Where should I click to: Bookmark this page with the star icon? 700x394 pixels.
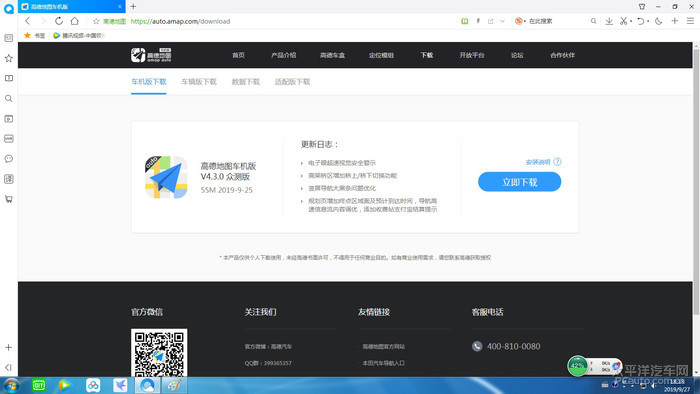(x=96, y=21)
